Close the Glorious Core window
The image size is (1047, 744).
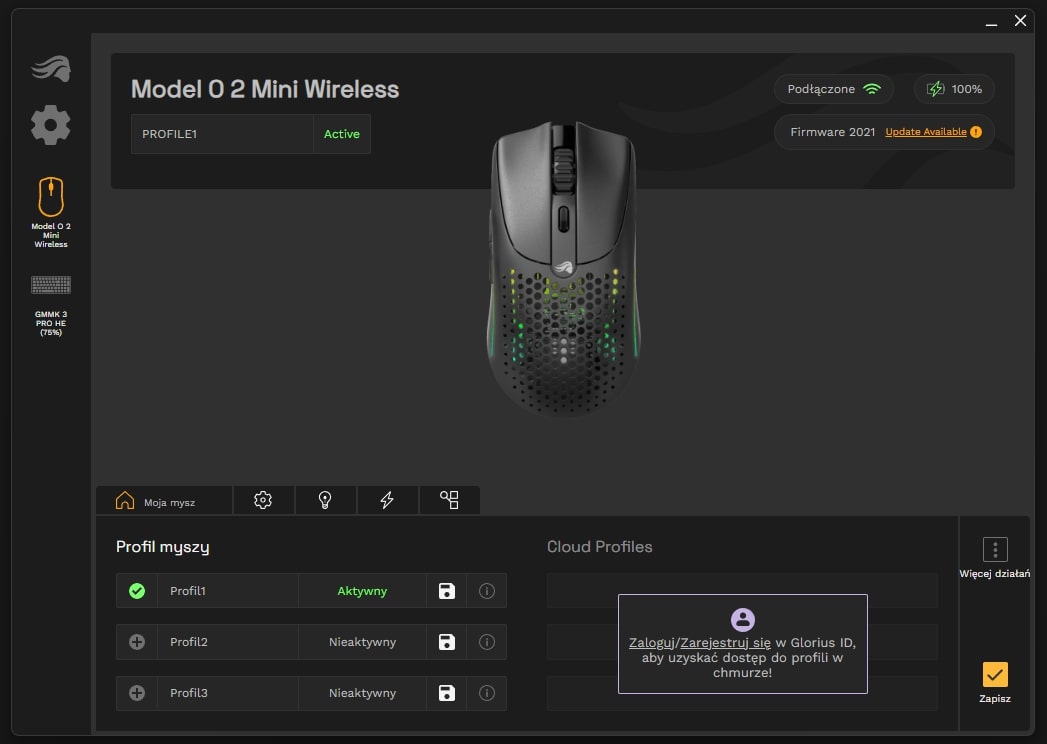coord(1020,21)
